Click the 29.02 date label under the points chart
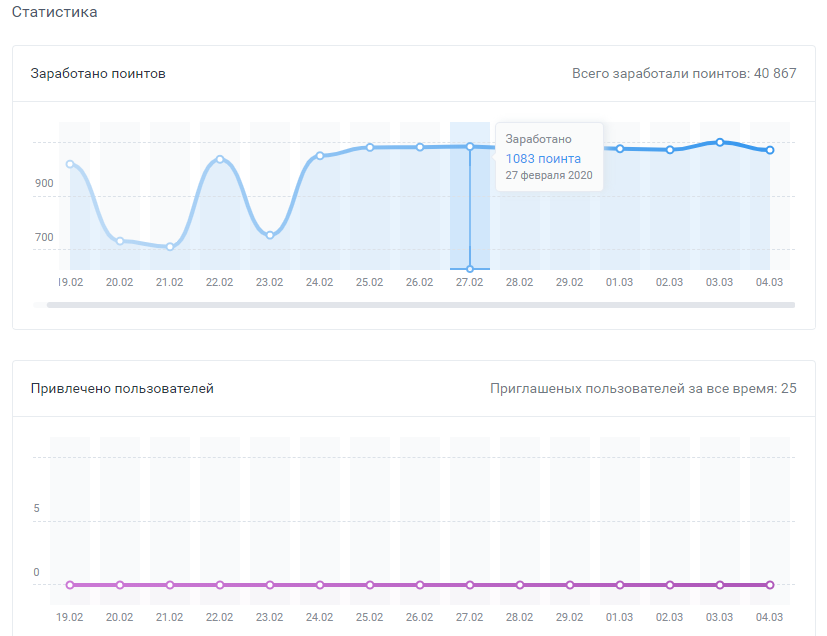Image resolution: width=827 pixels, height=636 pixels. click(570, 282)
